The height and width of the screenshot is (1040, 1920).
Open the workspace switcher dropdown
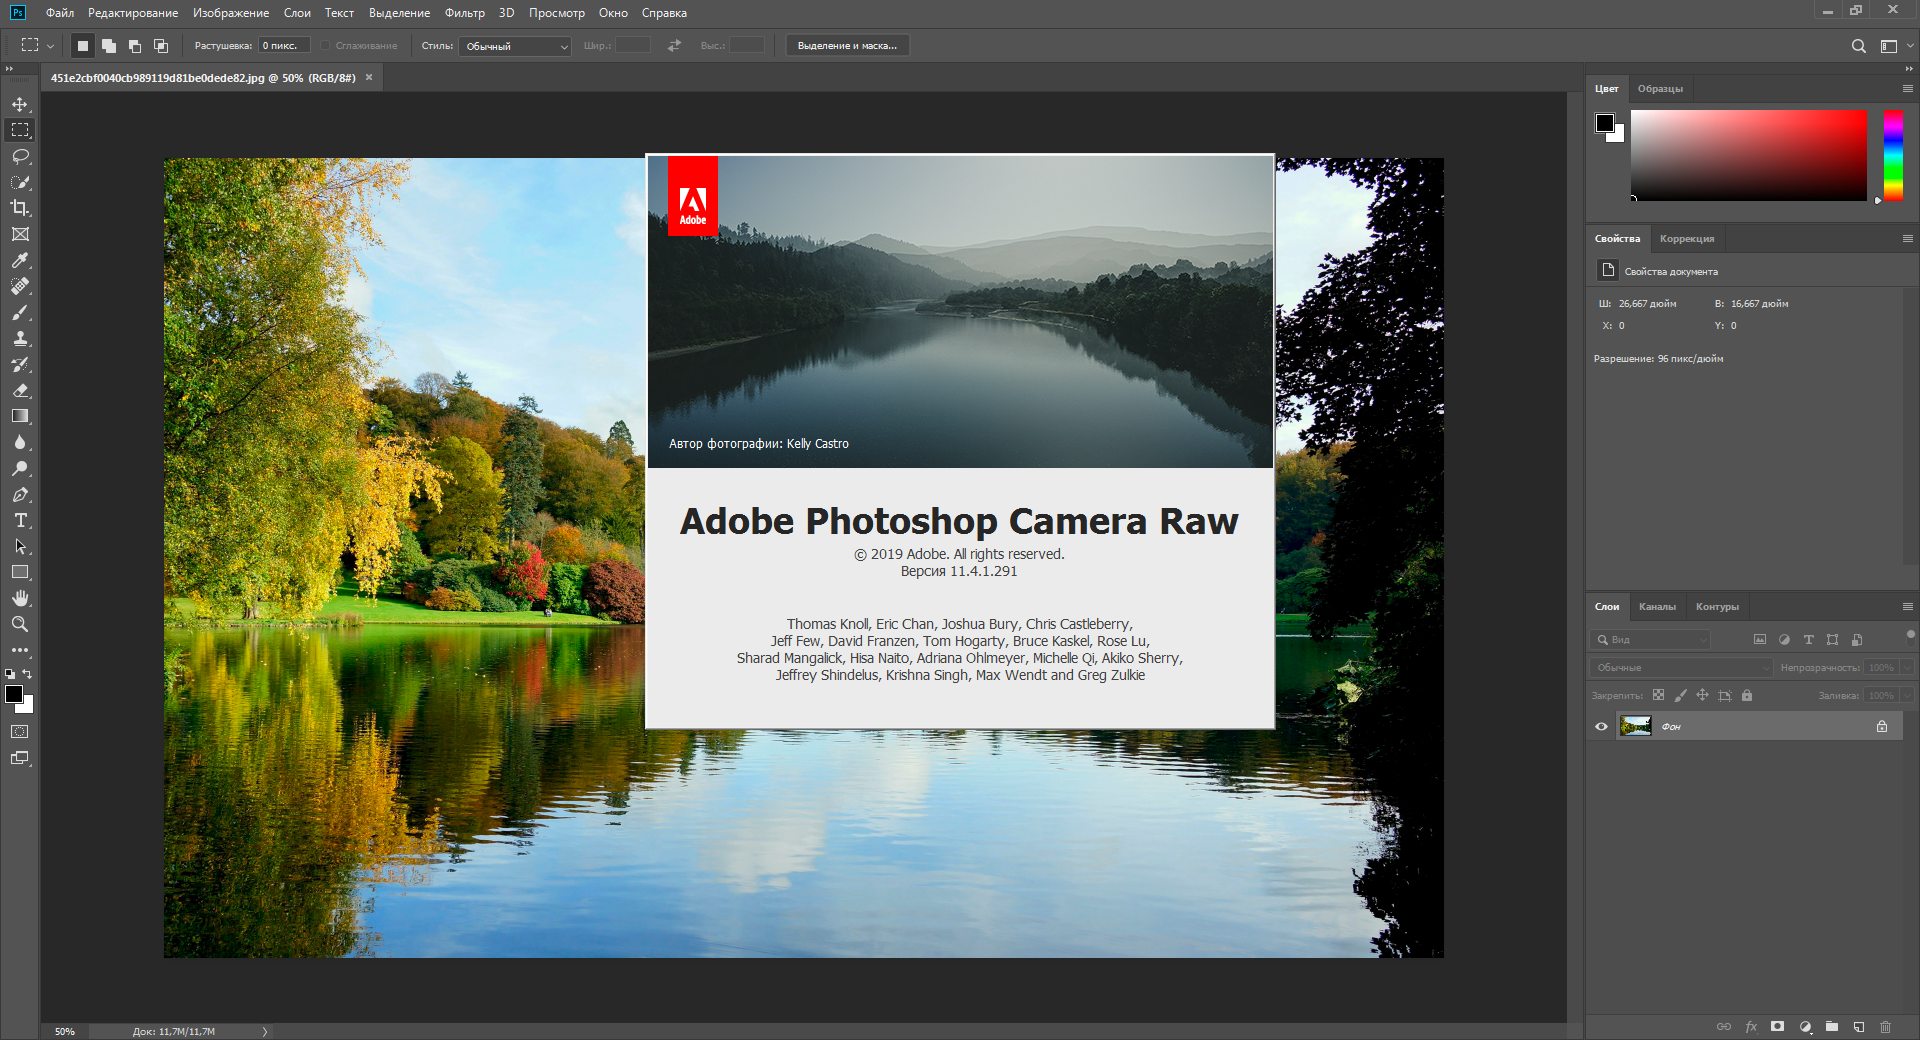tap(1894, 46)
